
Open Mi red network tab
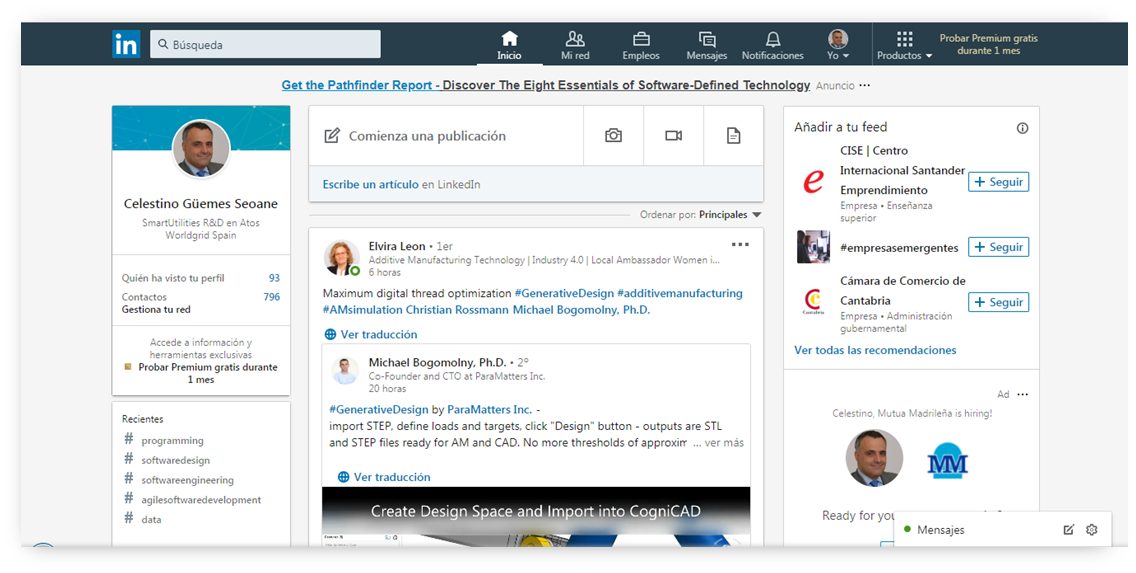pyautogui.click(x=575, y=45)
